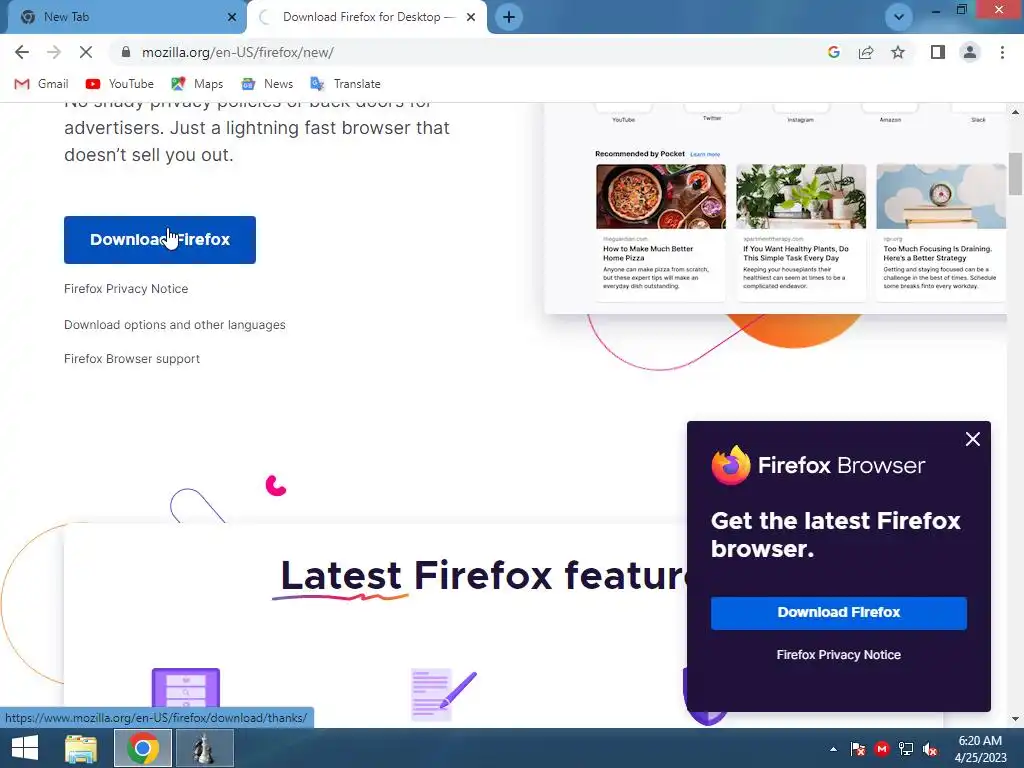Click the Firefox logo in popup
This screenshot has height=768, width=1024.
click(731, 465)
